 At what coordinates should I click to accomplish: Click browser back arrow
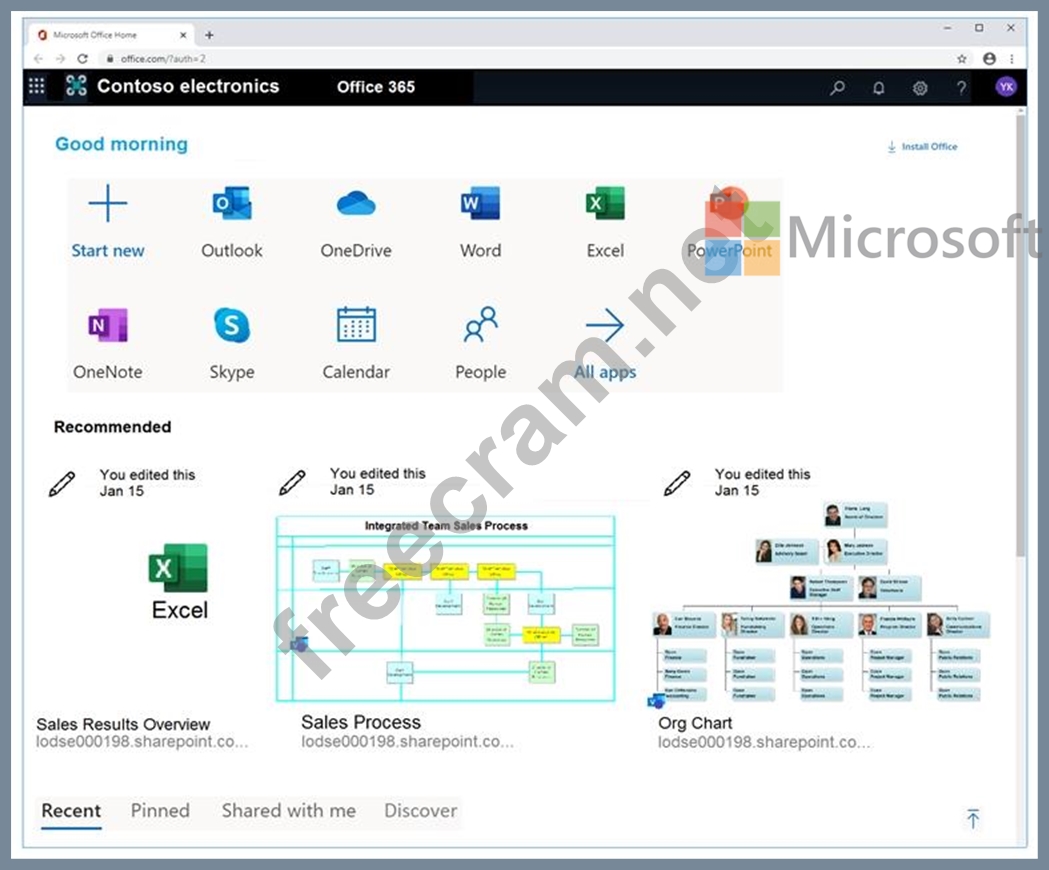click(x=38, y=59)
